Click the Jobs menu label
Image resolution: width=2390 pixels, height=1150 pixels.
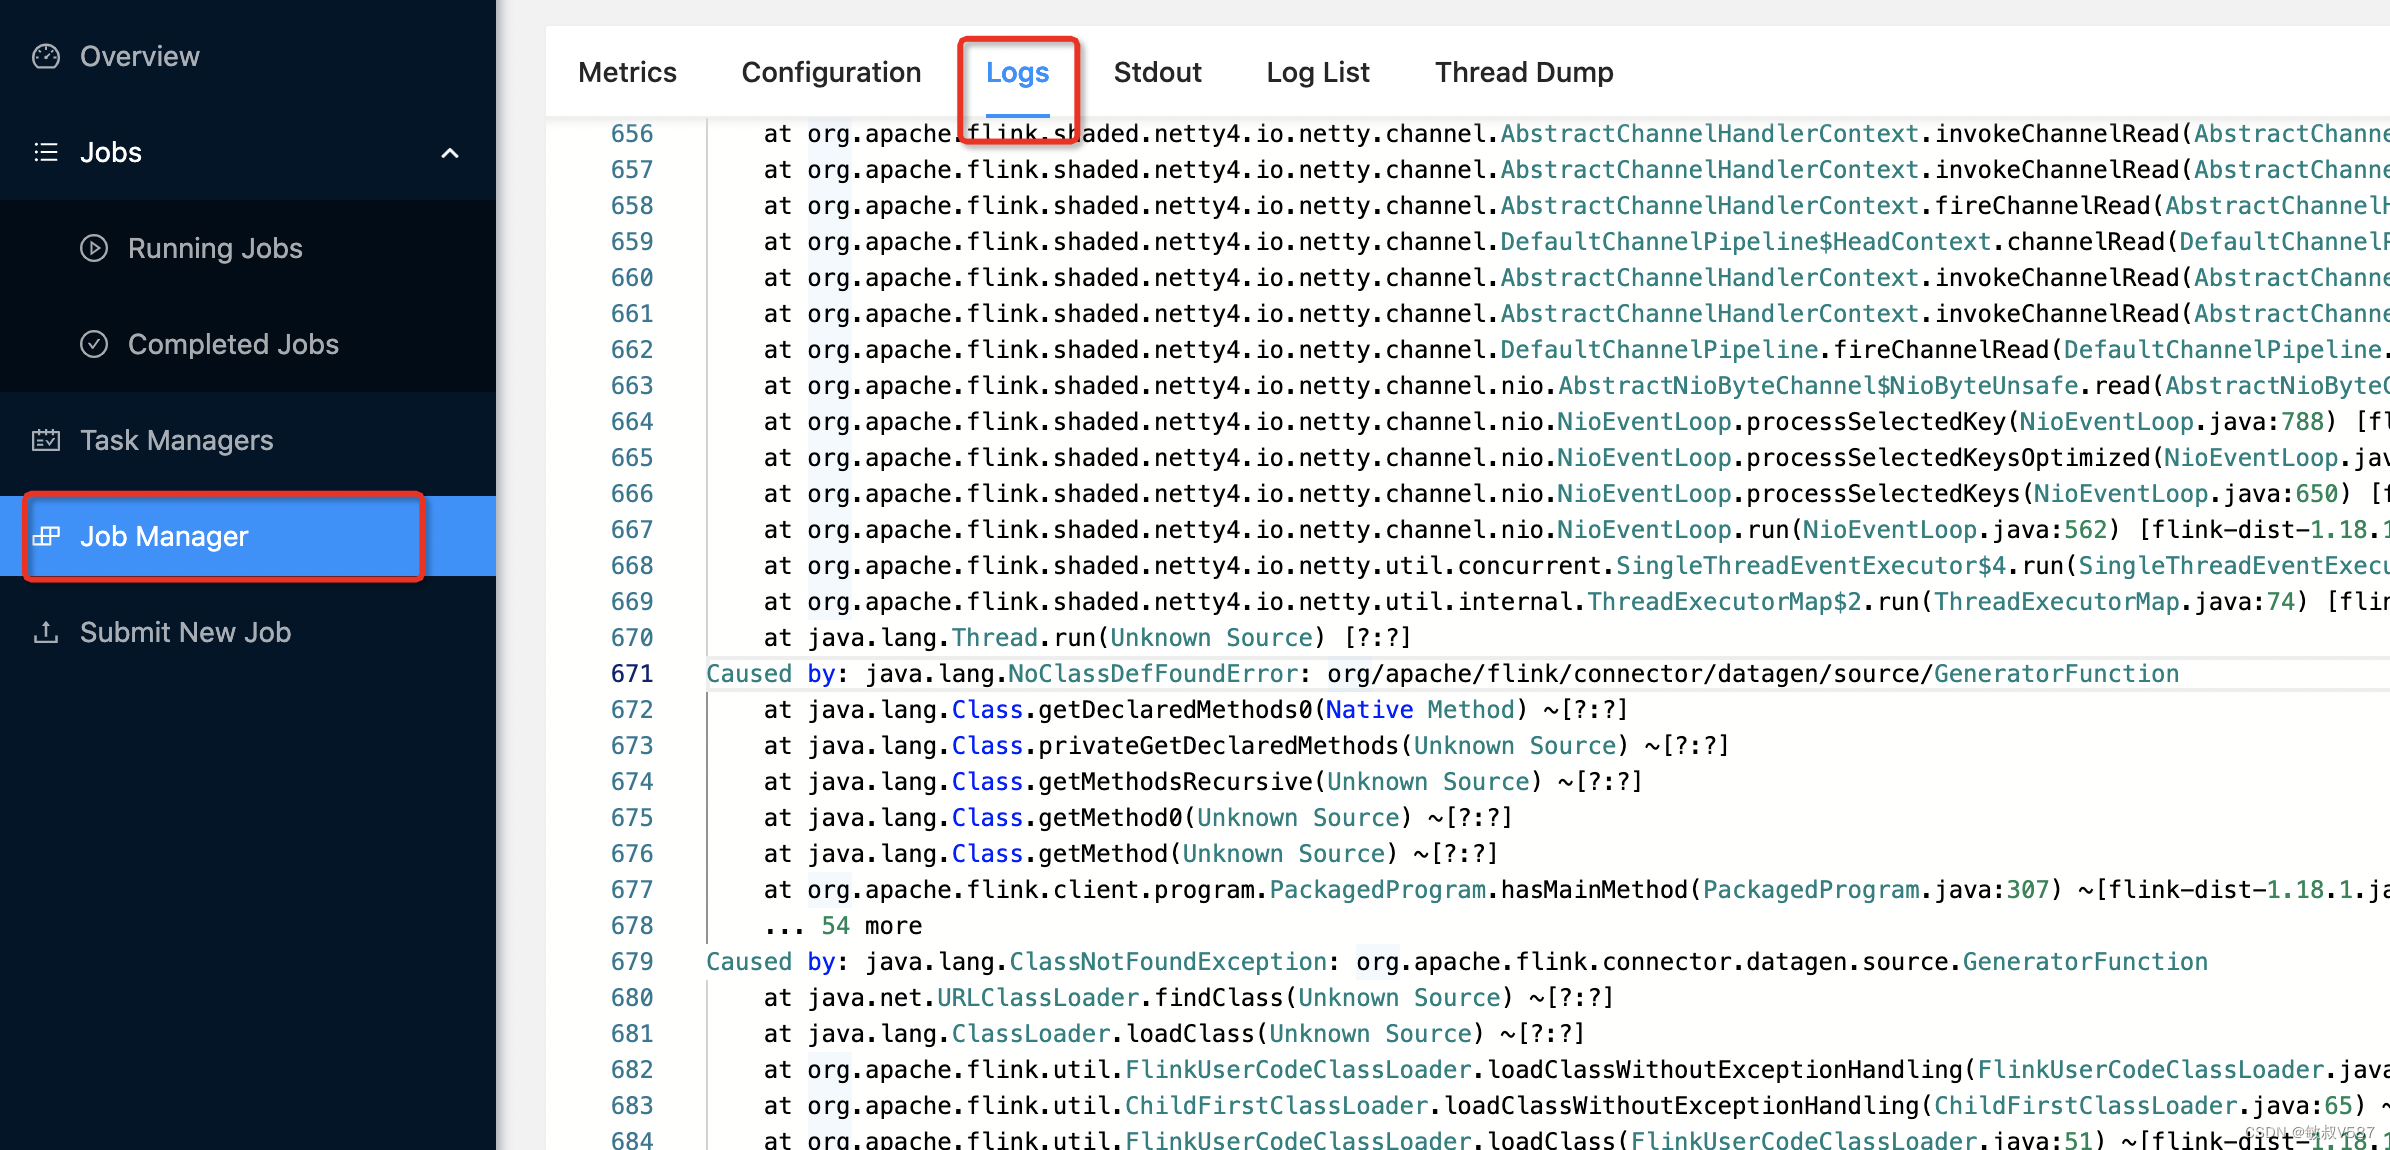111,152
